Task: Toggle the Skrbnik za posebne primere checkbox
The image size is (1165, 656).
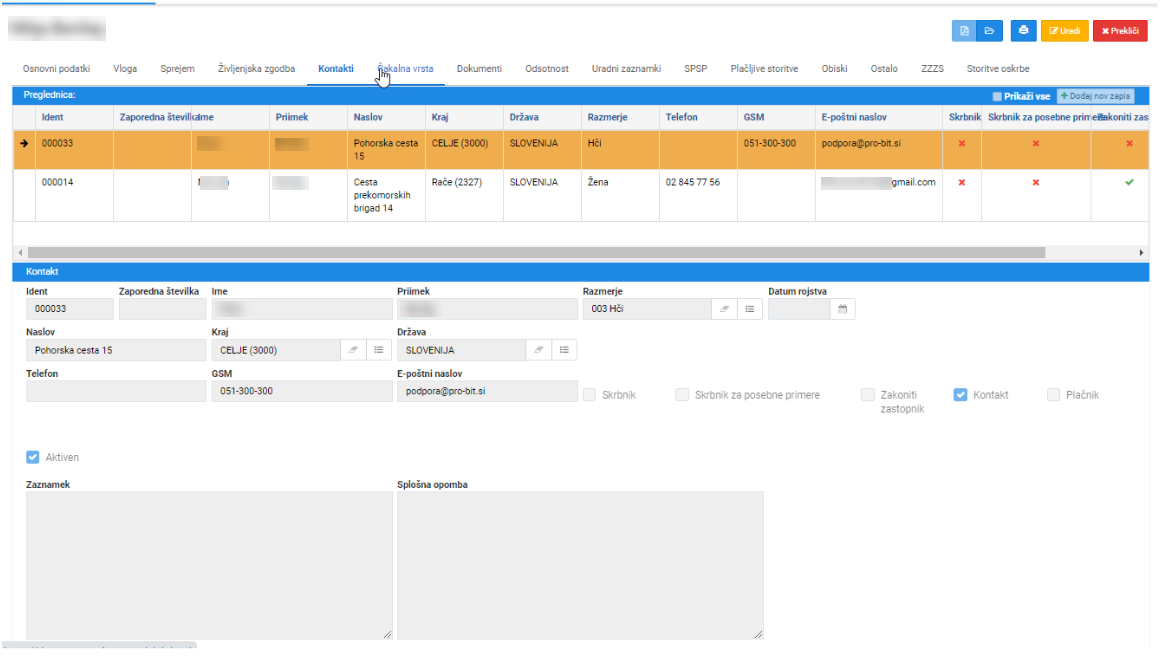Action: (x=682, y=394)
